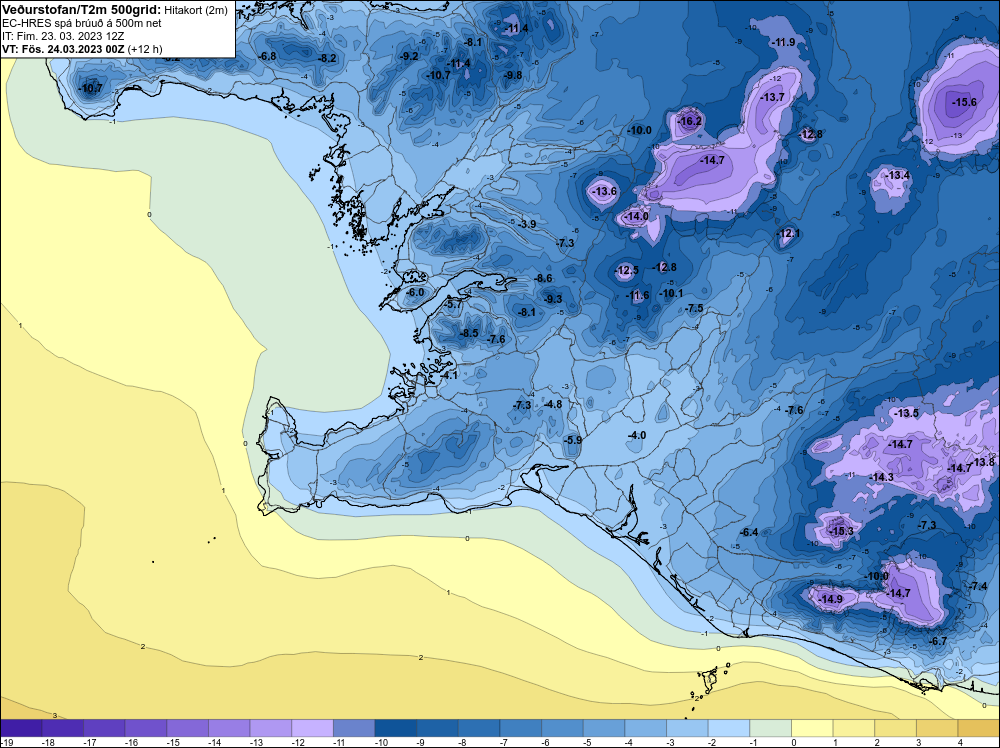Click the -16.2 temperature value on the map
Image resolution: width=1000 pixels, height=748 pixels.
point(689,121)
